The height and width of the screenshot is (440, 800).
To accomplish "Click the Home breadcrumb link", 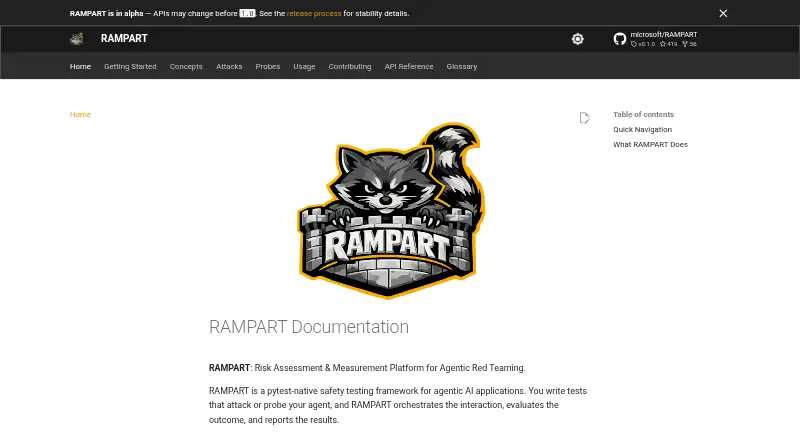I will point(80,114).
